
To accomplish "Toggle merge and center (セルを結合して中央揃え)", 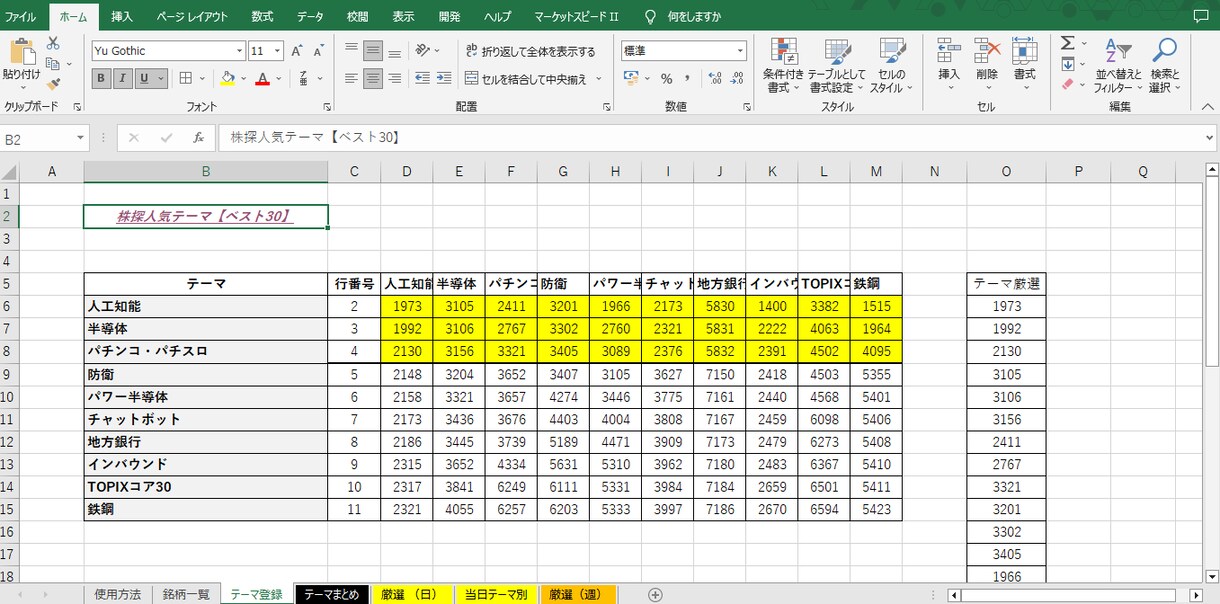I will click(x=527, y=79).
